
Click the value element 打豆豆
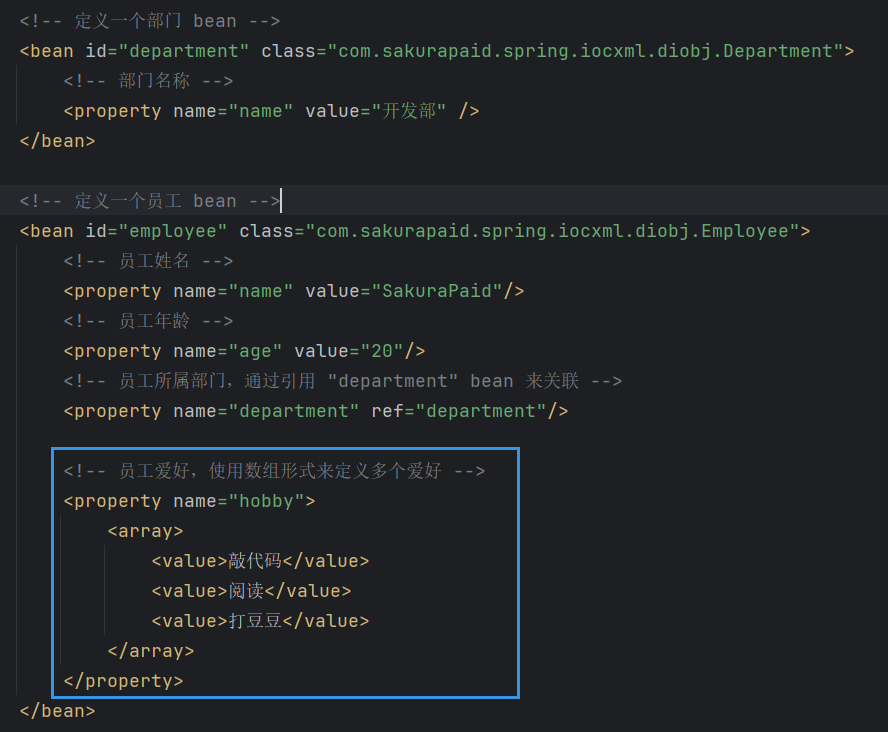click(261, 621)
